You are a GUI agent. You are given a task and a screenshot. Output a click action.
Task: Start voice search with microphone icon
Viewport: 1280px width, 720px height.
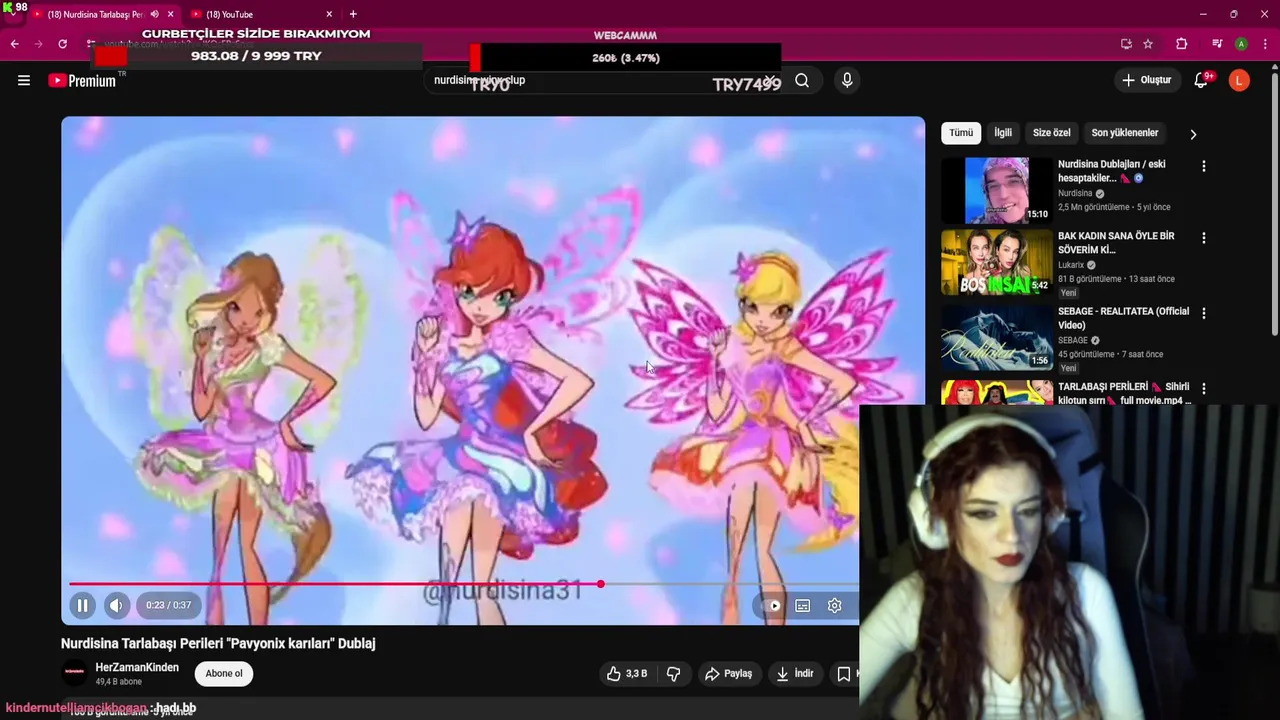[847, 80]
